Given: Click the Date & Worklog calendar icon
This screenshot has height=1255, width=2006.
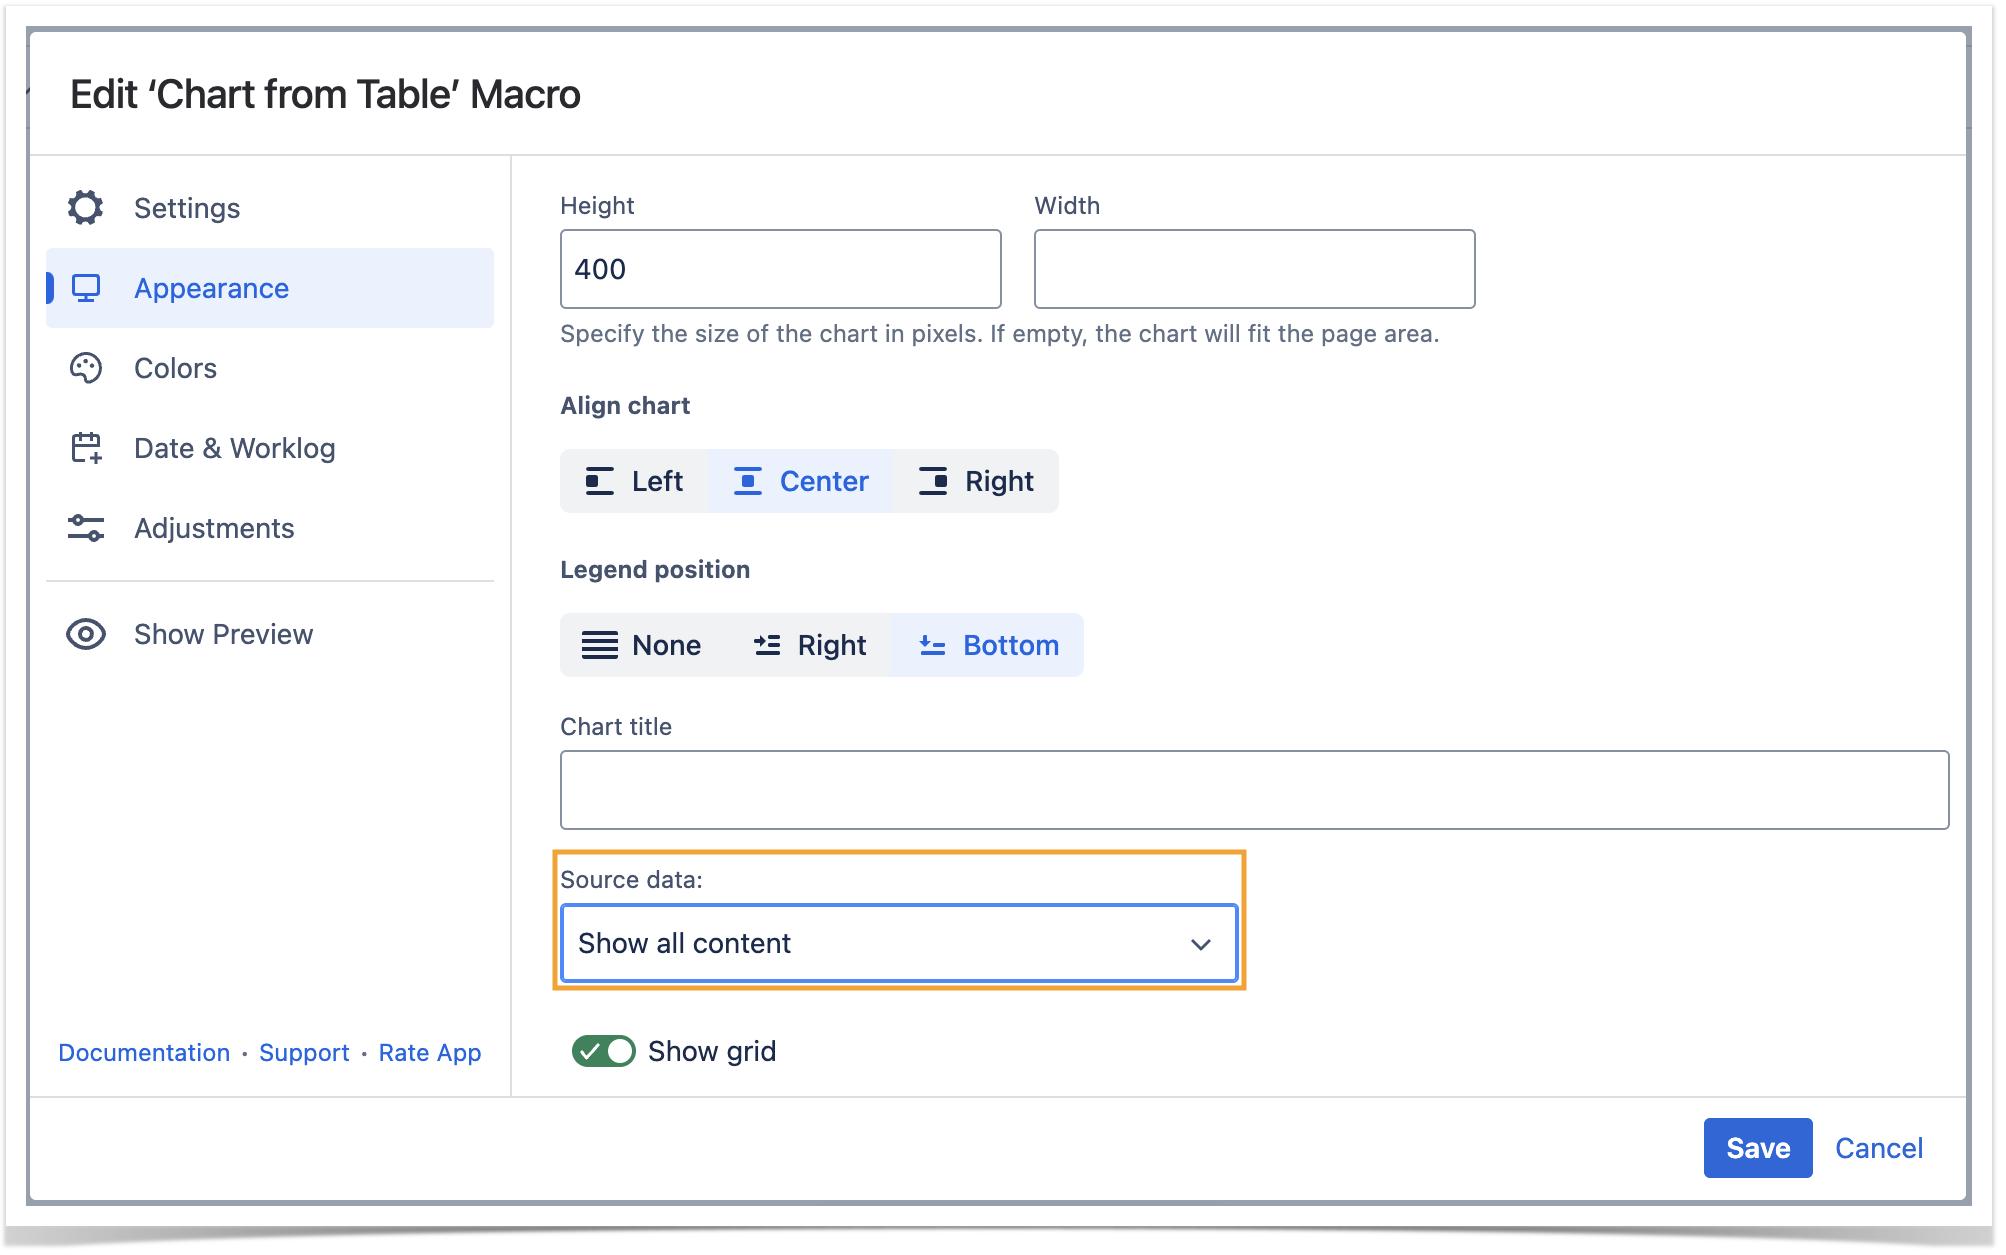Looking at the screenshot, I should tap(86, 448).
